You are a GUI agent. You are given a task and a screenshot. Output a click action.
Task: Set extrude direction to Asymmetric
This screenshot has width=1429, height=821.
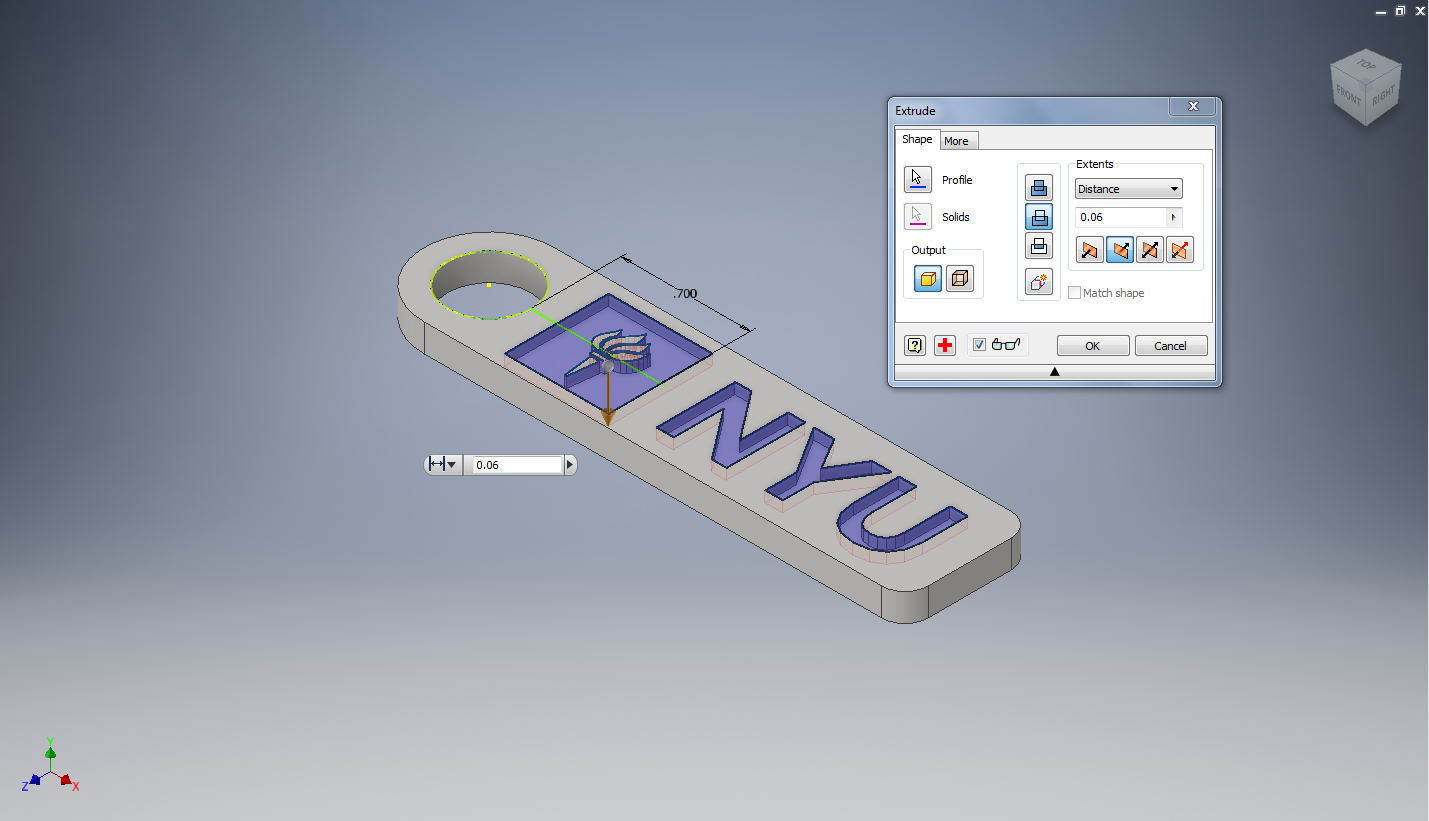pyautogui.click(x=1180, y=250)
